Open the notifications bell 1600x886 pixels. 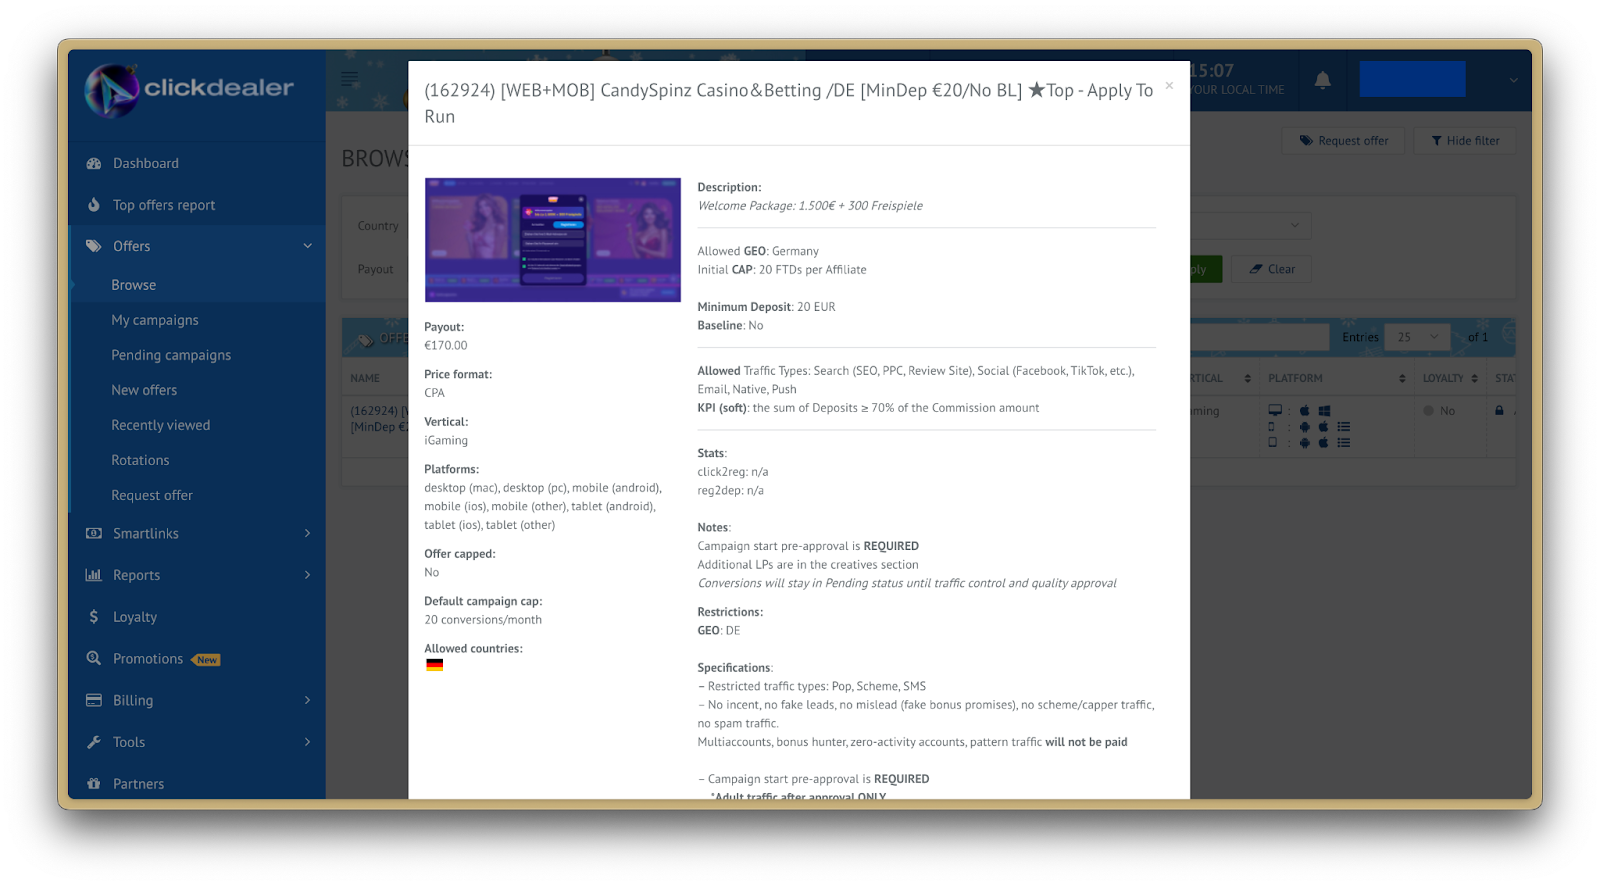1323,80
